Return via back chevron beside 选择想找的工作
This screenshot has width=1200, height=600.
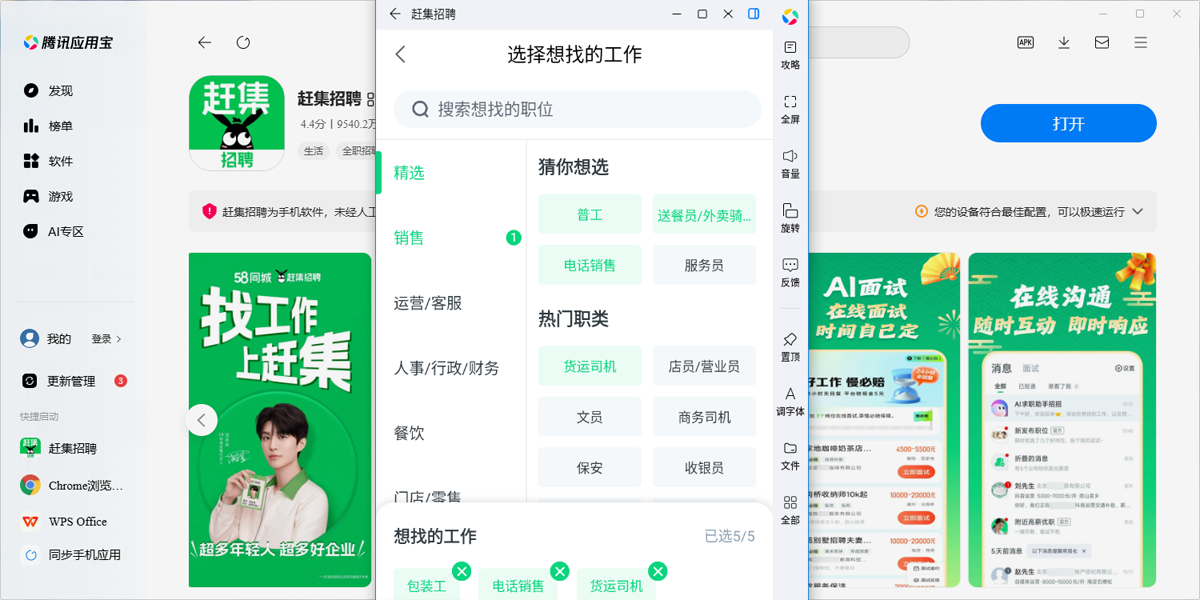tap(401, 54)
